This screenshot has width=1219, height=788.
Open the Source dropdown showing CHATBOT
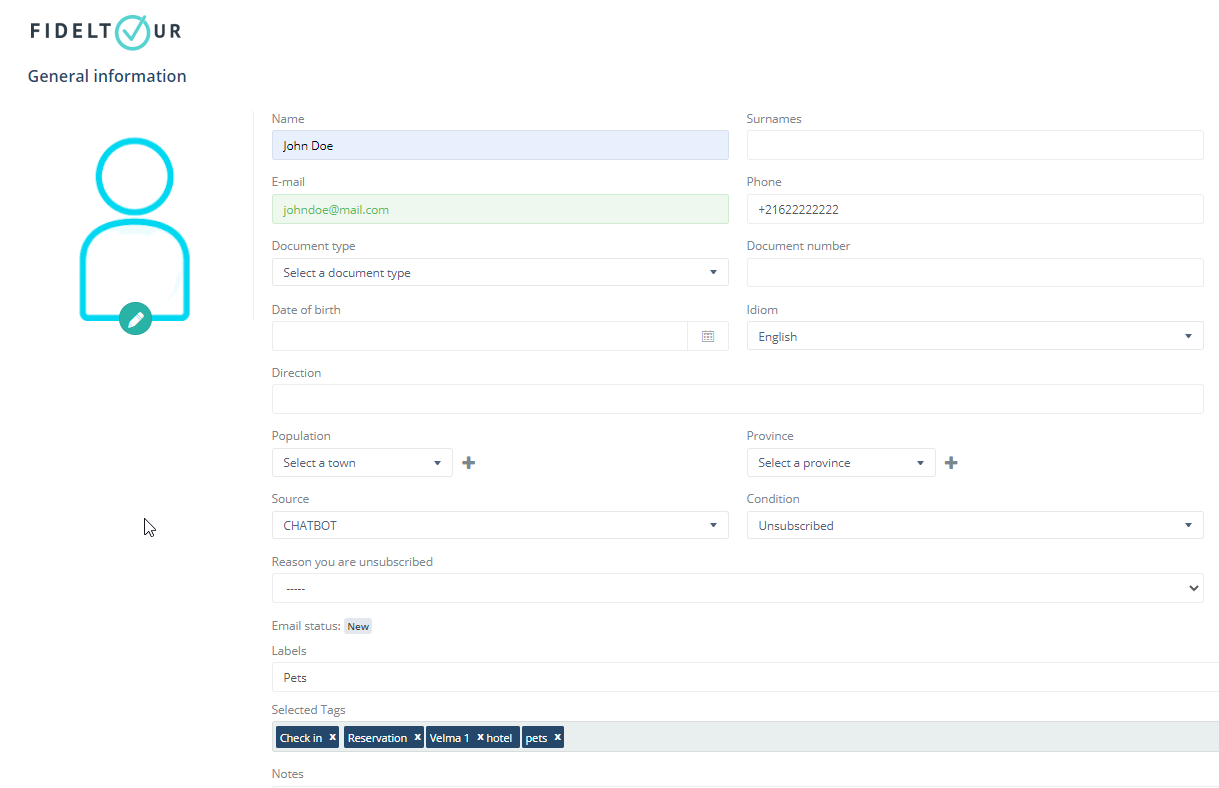[499, 526]
